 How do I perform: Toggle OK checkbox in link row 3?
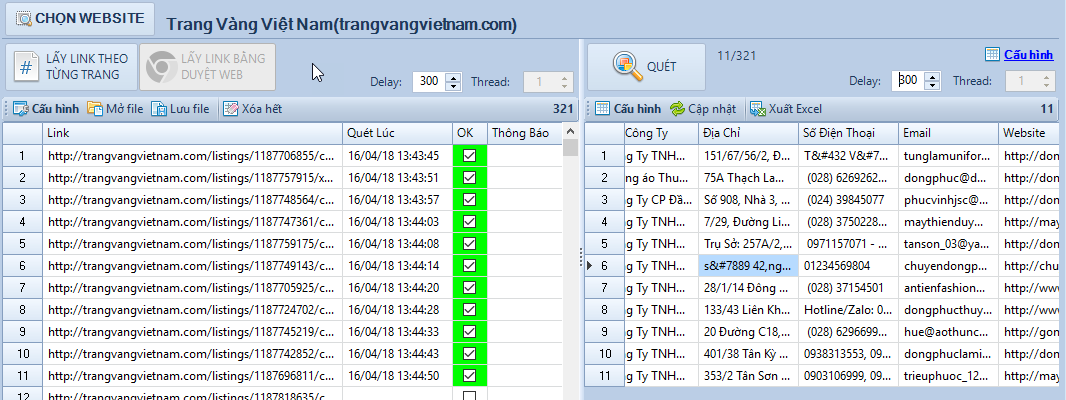click(x=469, y=200)
